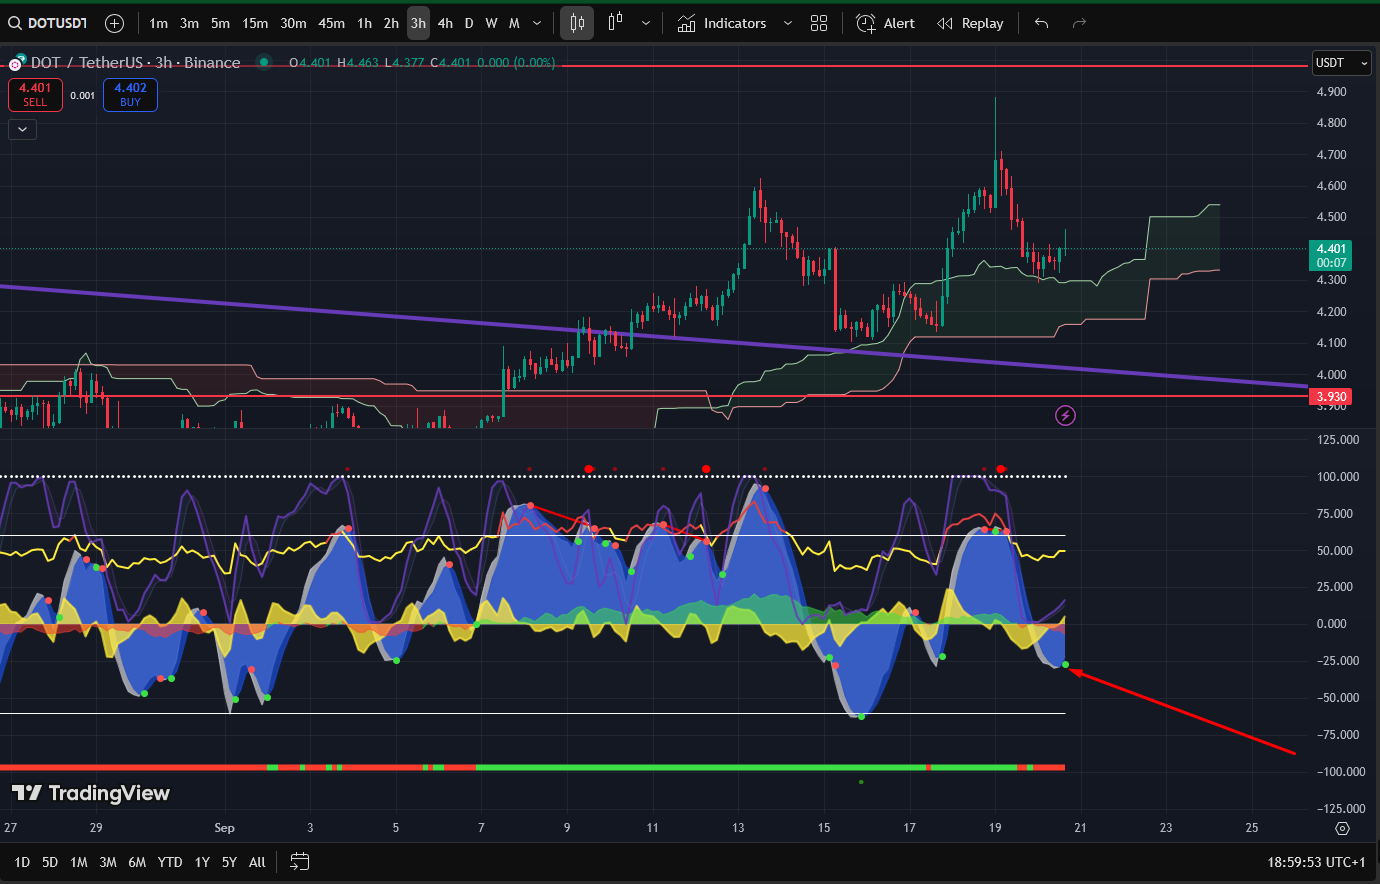
Task: Open the go-to-date calendar icon
Action: click(x=300, y=862)
